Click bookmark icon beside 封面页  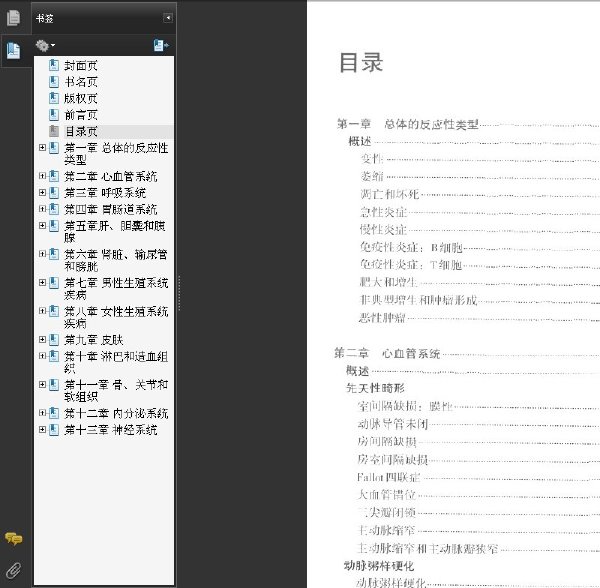coord(54,65)
